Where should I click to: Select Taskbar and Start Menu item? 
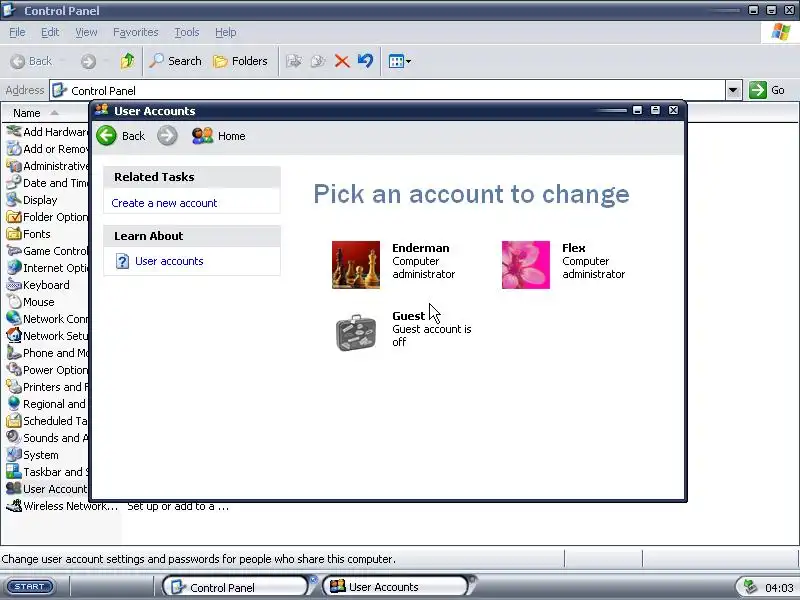tap(47, 472)
